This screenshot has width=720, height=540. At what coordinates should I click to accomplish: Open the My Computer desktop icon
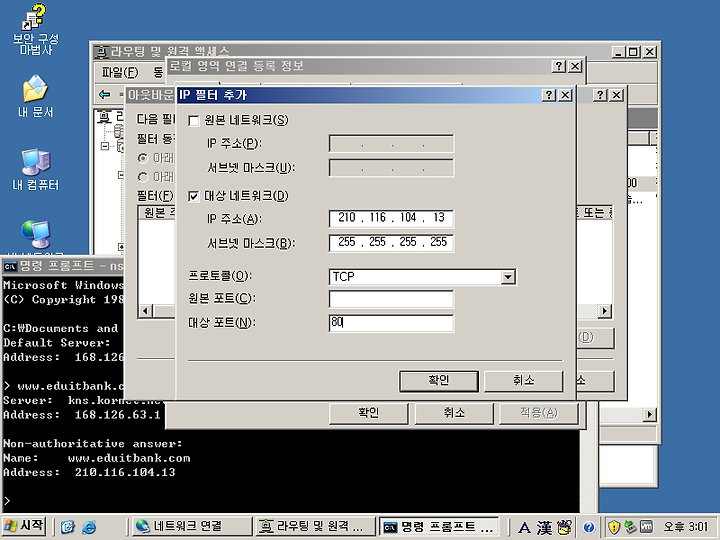coord(35,170)
